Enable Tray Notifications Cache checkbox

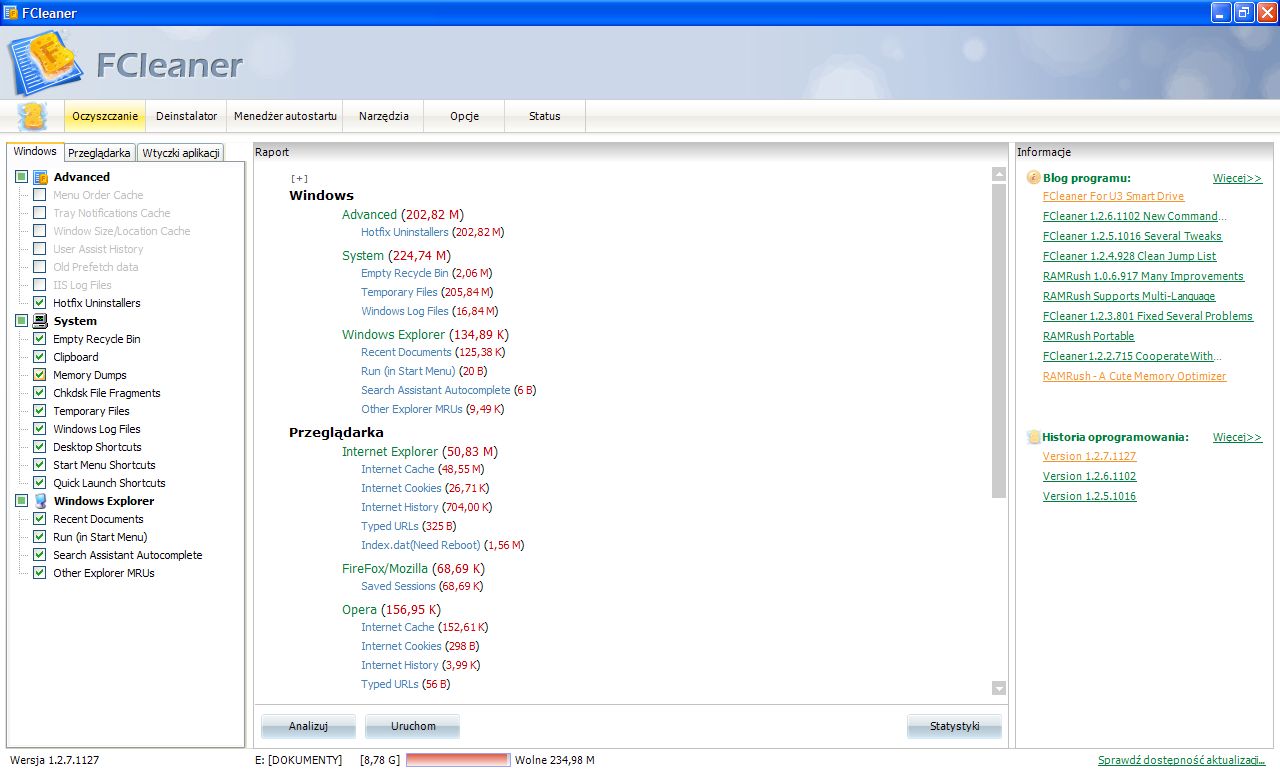click(x=39, y=213)
